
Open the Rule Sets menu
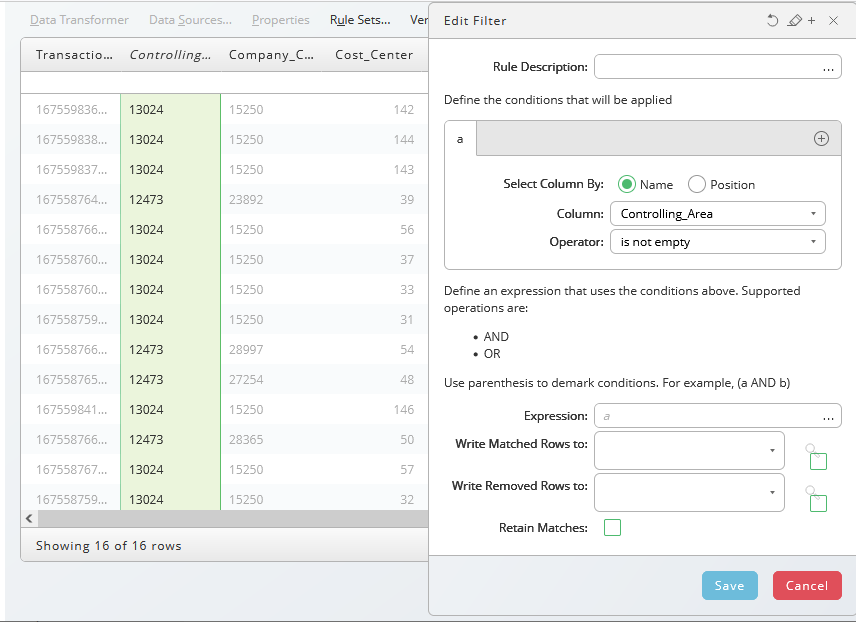point(360,20)
